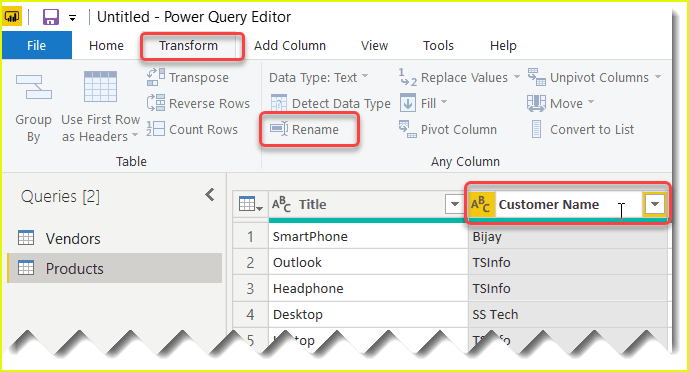This screenshot has height=372, width=689.
Task: Expand the Move dropdown arrow
Action: pyautogui.click(x=591, y=102)
